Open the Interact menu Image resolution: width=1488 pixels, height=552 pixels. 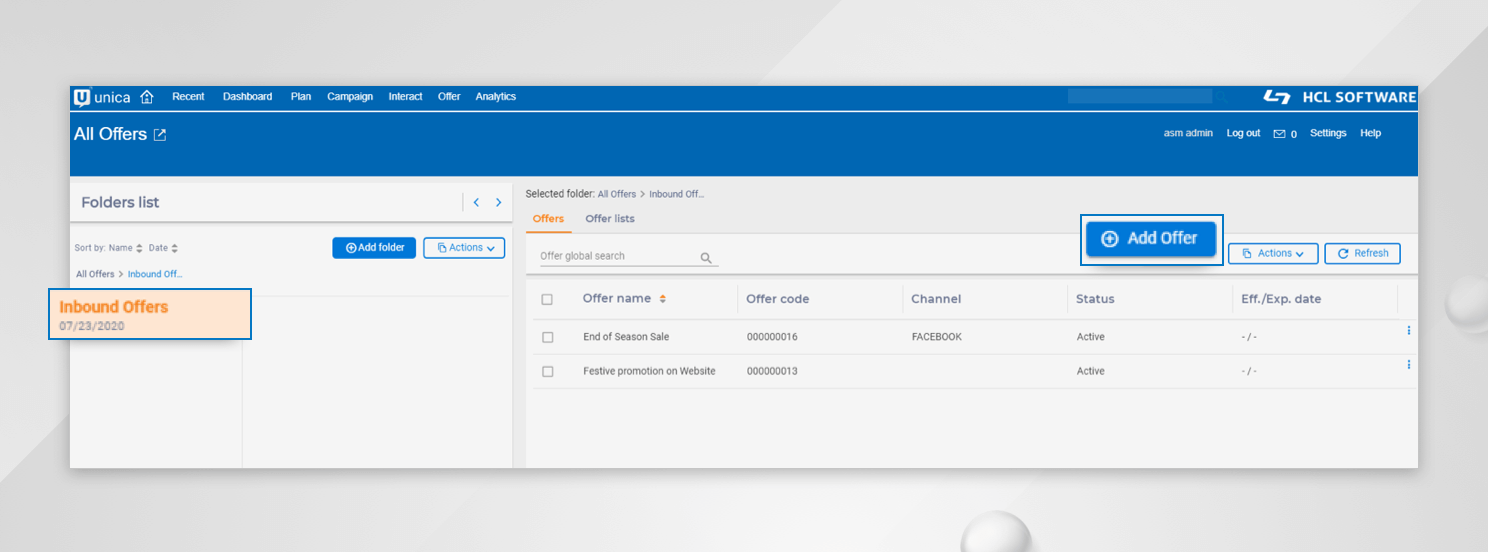pos(405,97)
